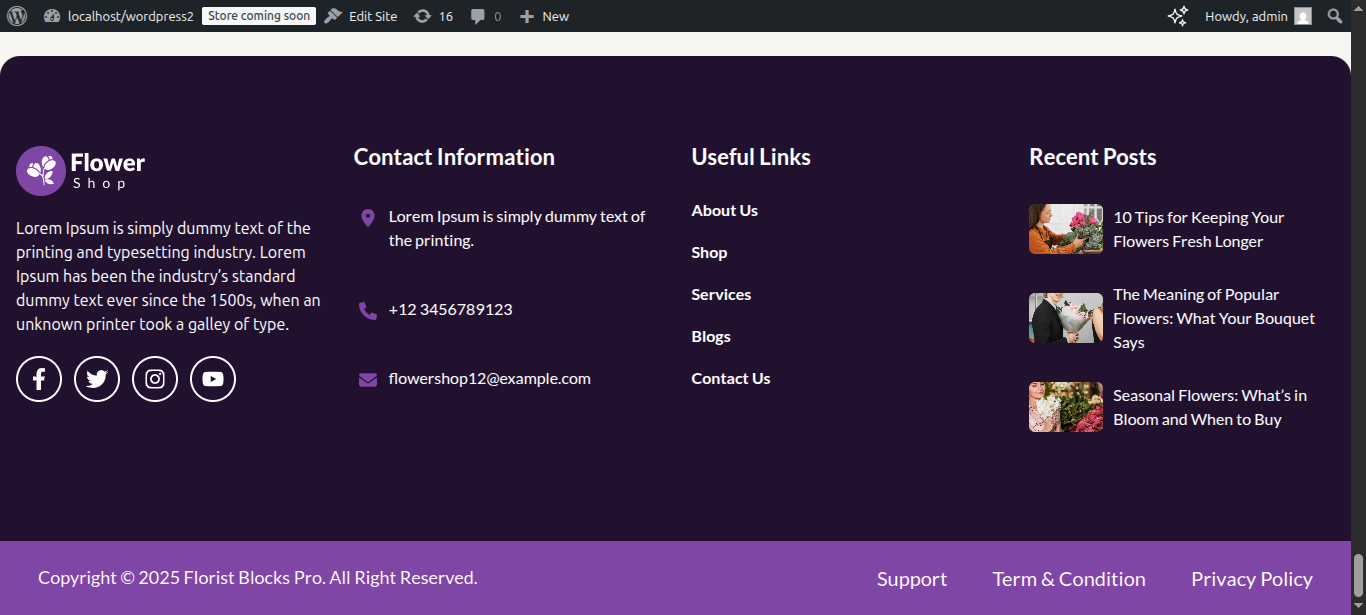Click the search magnifier in admin bar

pos(1334,16)
